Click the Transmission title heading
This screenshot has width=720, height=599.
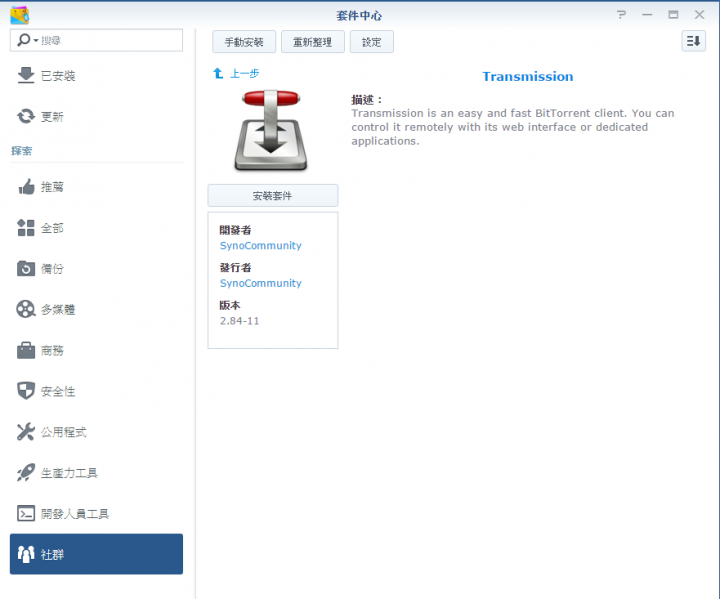coord(528,76)
